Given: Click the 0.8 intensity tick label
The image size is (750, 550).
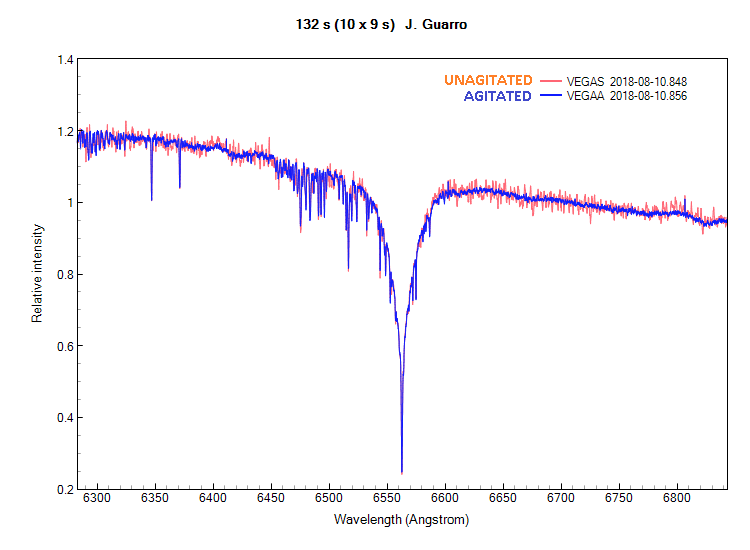Looking at the screenshot, I should point(65,275).
